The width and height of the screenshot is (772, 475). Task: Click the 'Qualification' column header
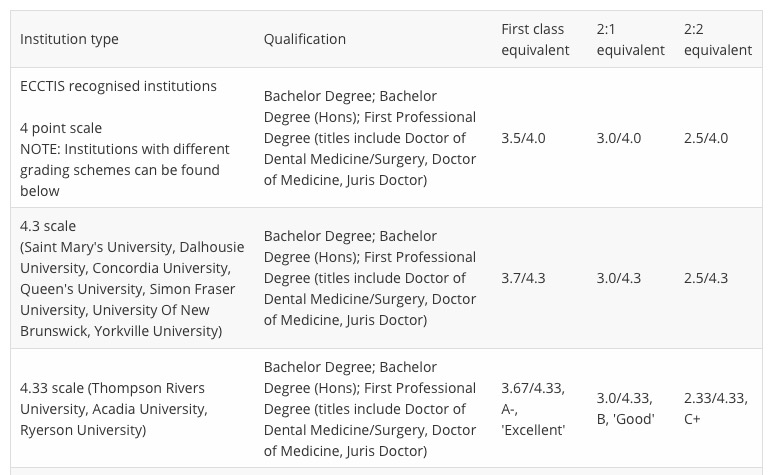[x=304, y=39]
